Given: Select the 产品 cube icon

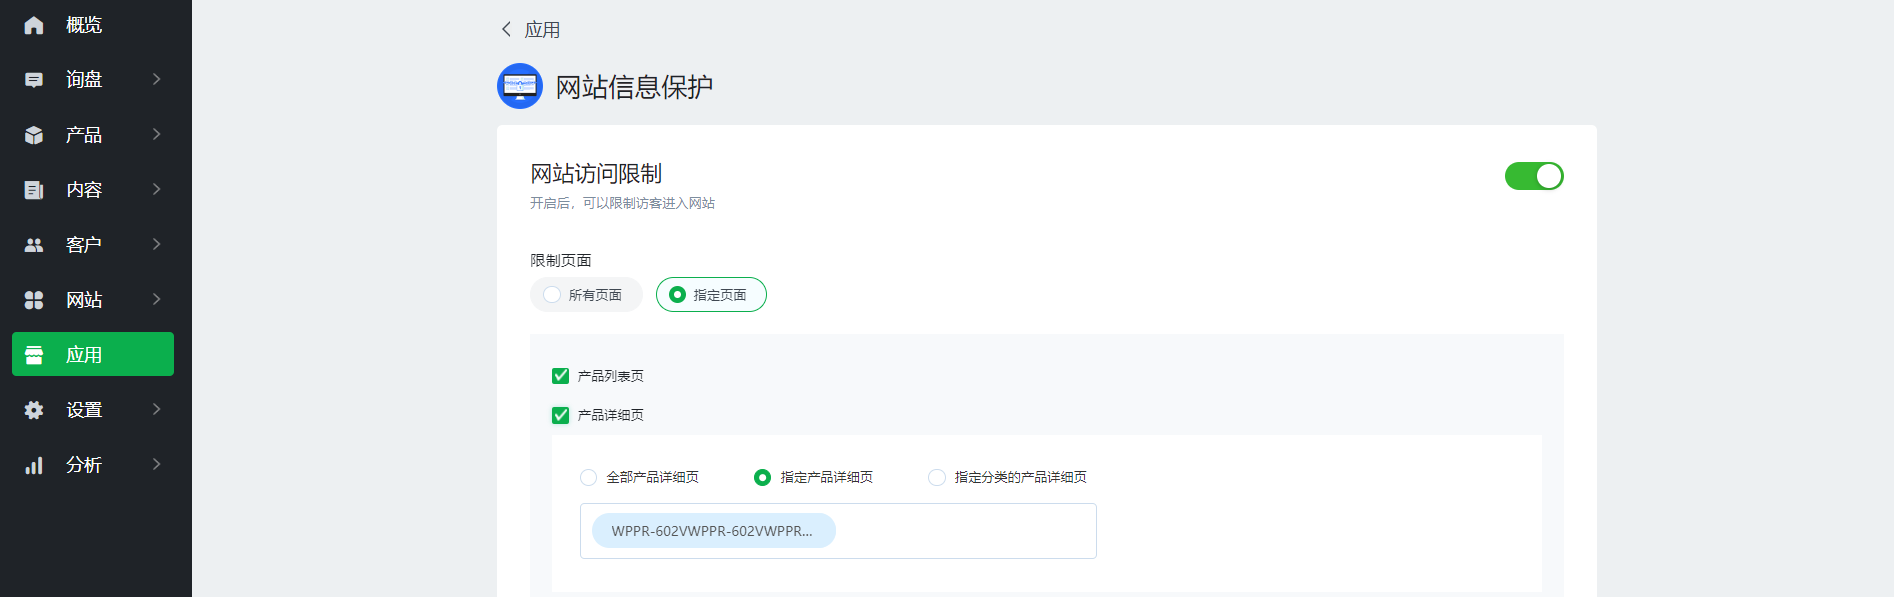Looking at the screenshot, I should [x=34, y=135].
